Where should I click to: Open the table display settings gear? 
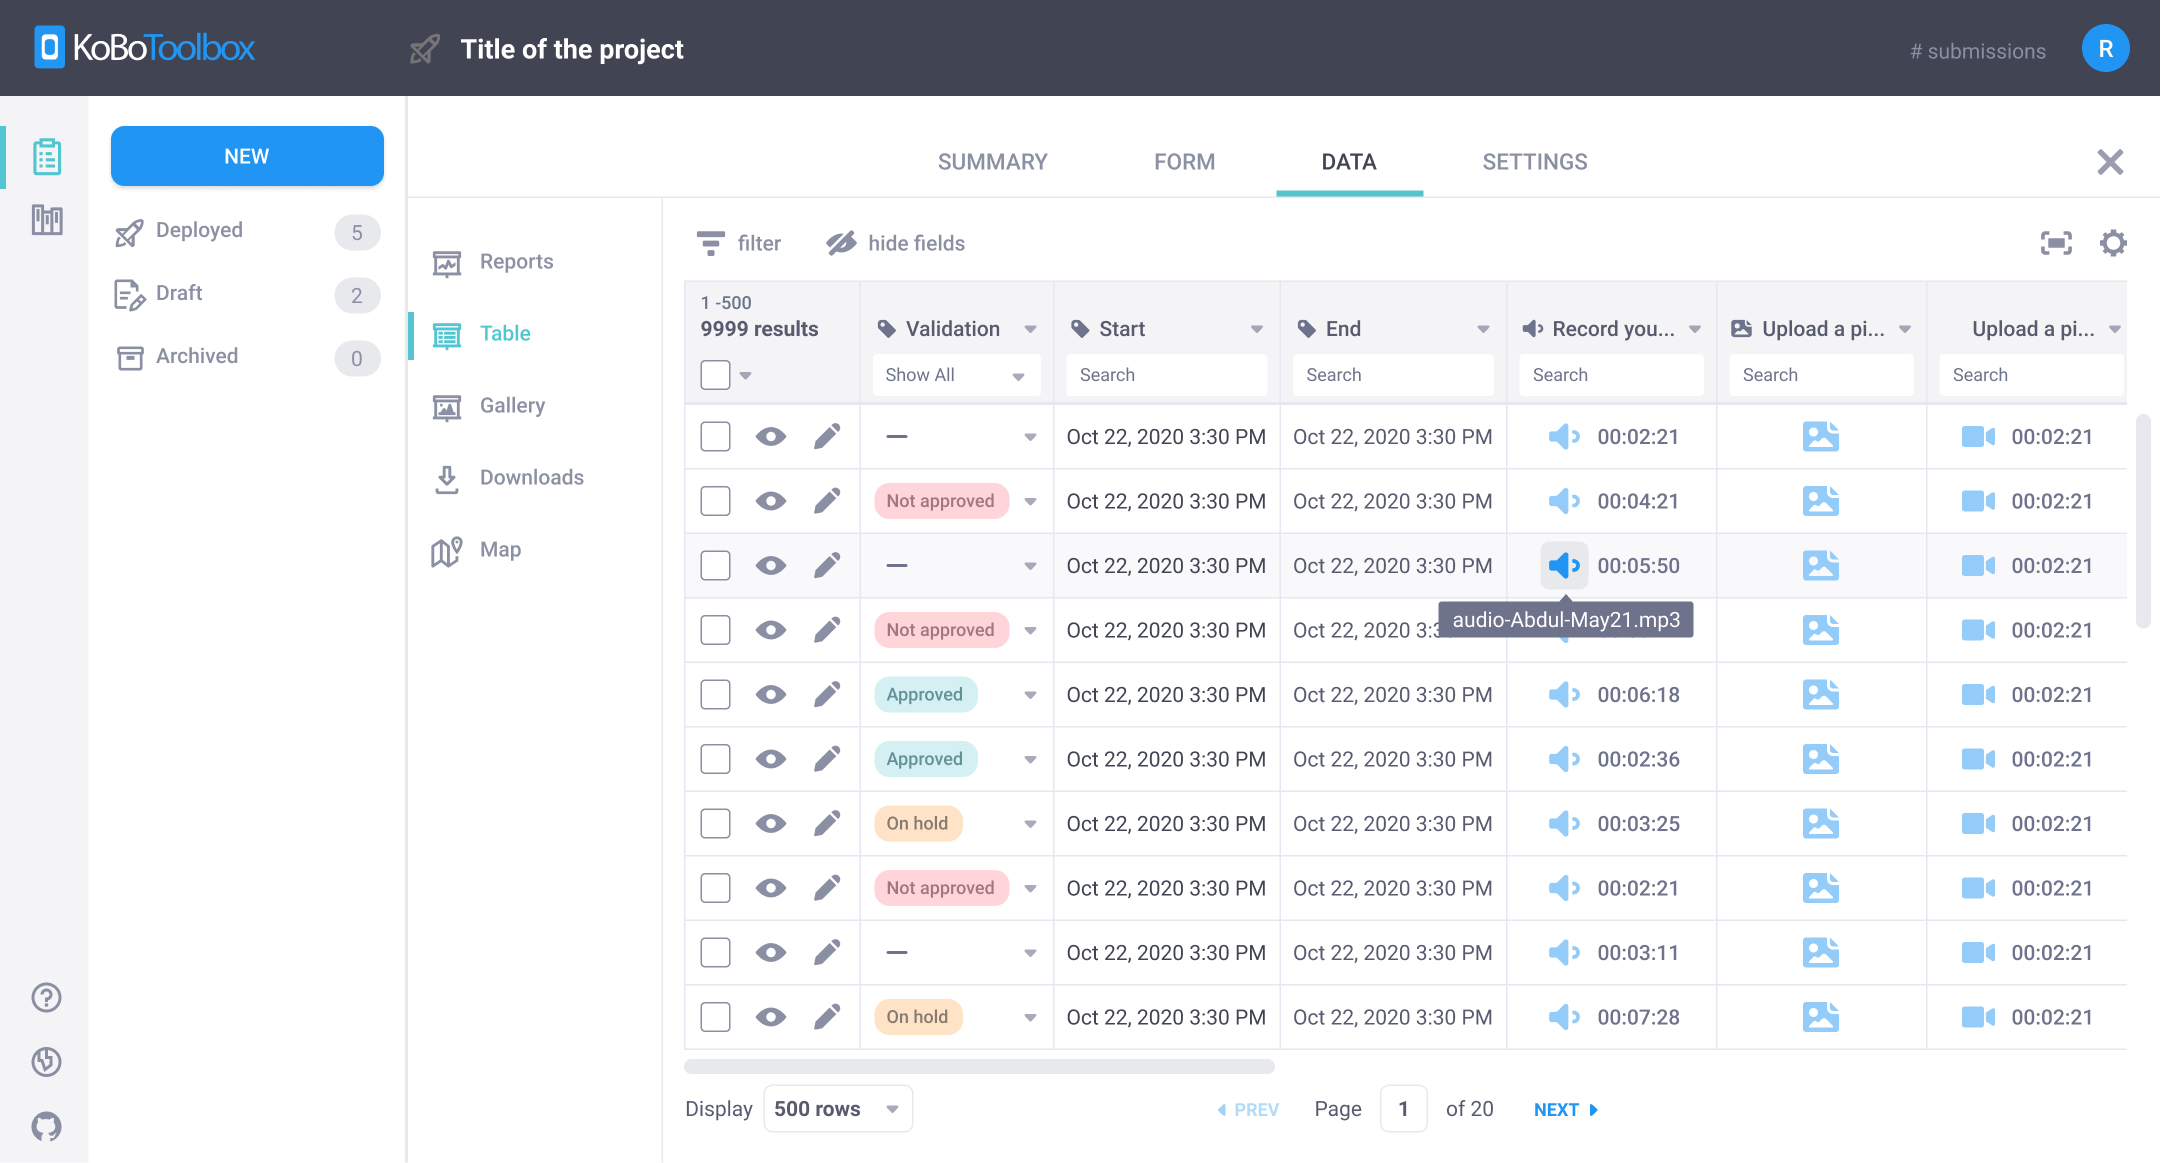tap(2113, 242)
